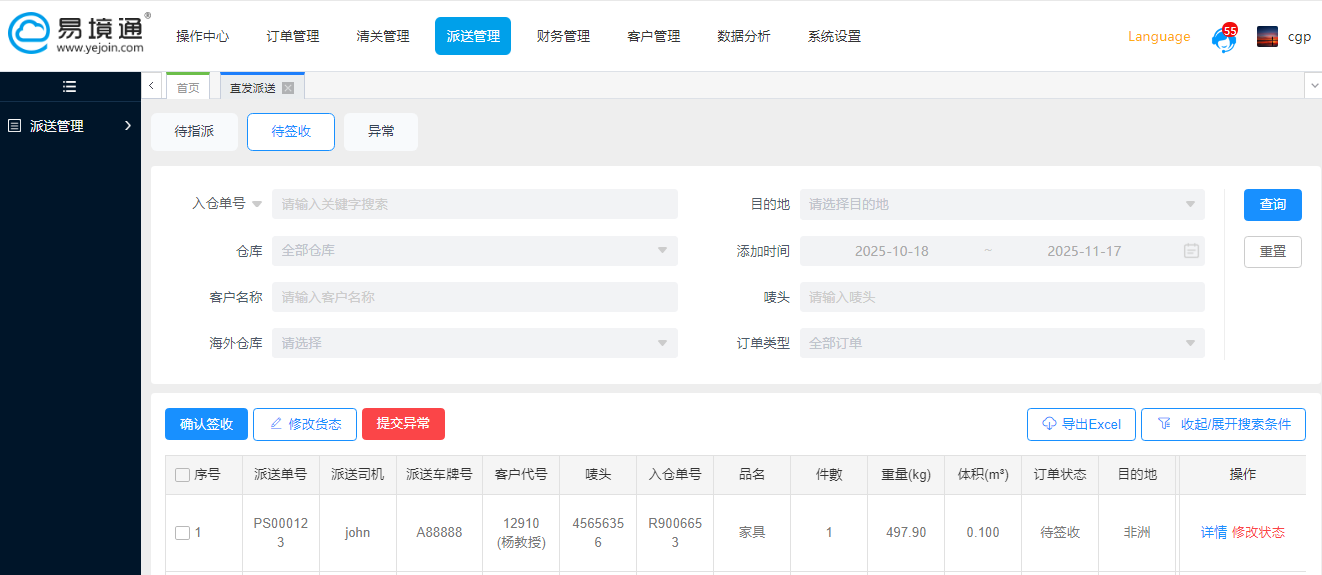Close the 直发派送 tab
1322x575 pixels.
[288, 88]
